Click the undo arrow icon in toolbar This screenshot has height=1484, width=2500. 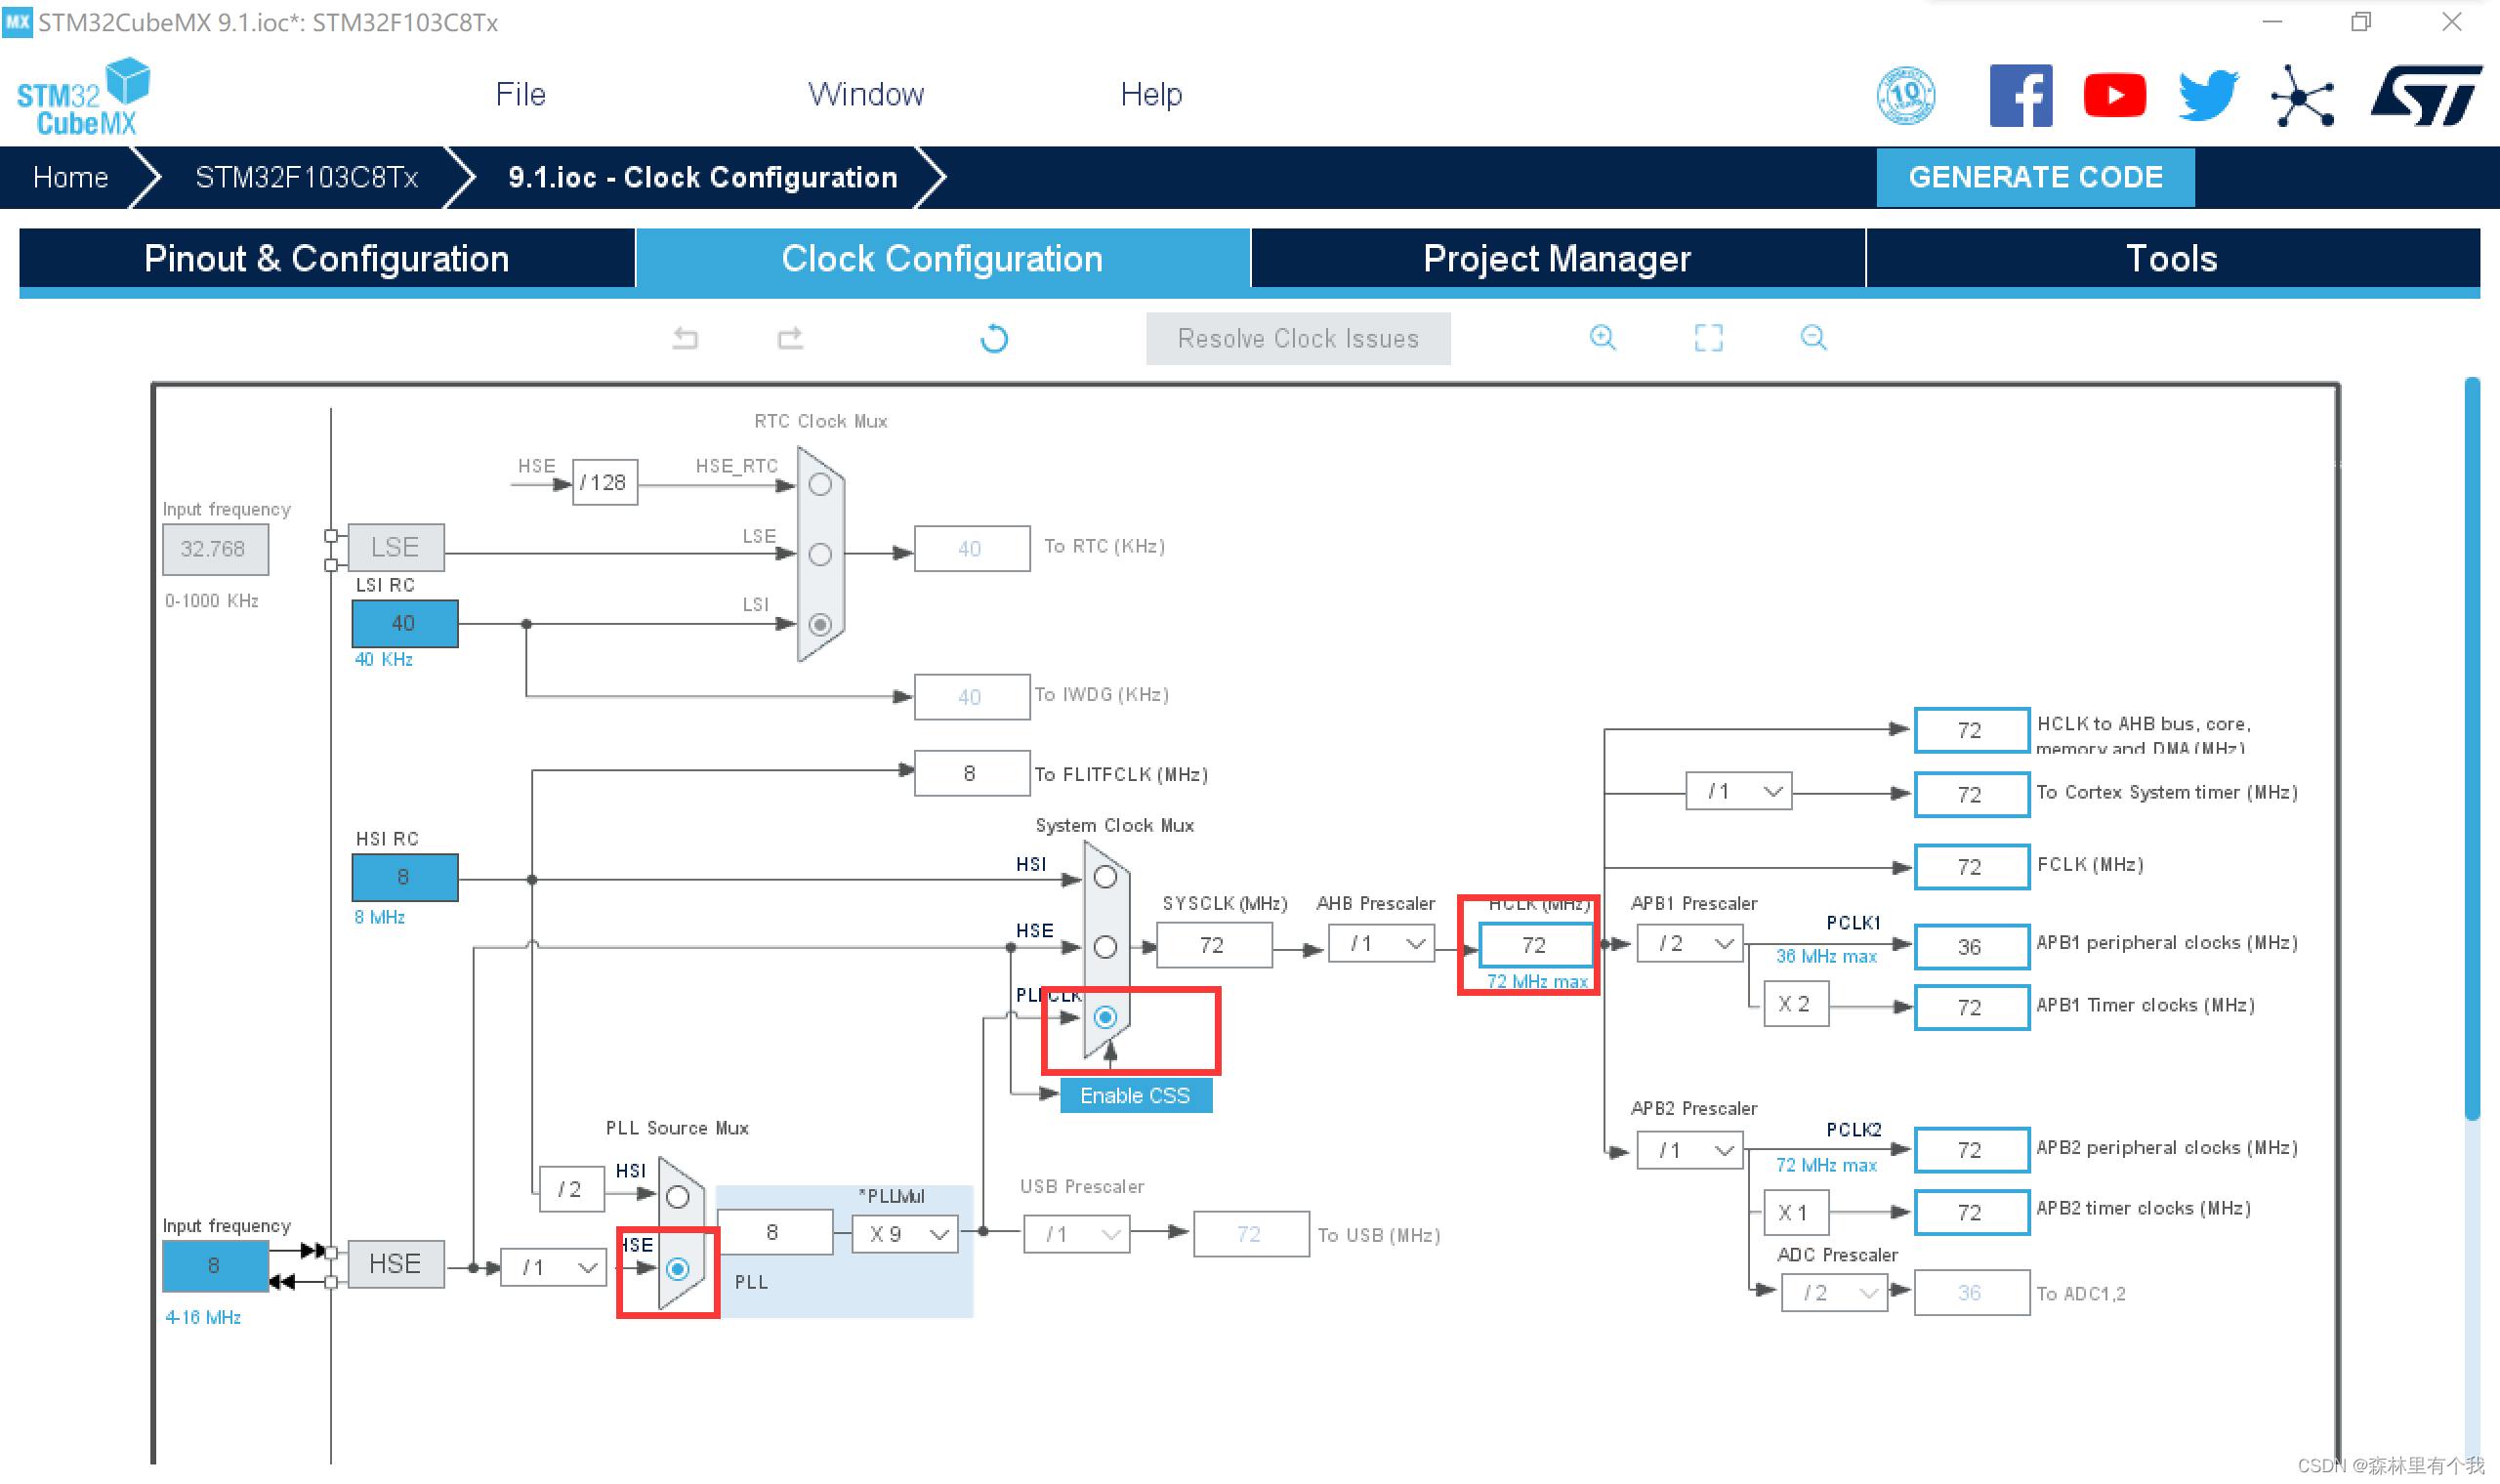[x=685, y=338]
